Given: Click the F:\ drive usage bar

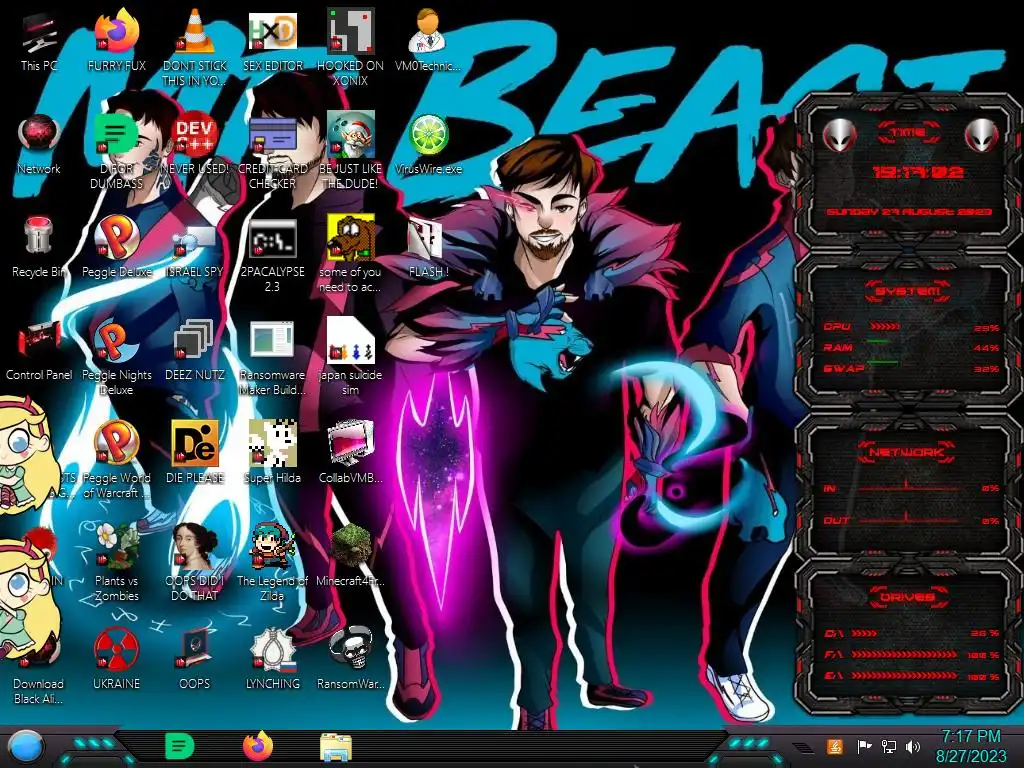Looking at the screenshot, I should click(x=904, y=654).
